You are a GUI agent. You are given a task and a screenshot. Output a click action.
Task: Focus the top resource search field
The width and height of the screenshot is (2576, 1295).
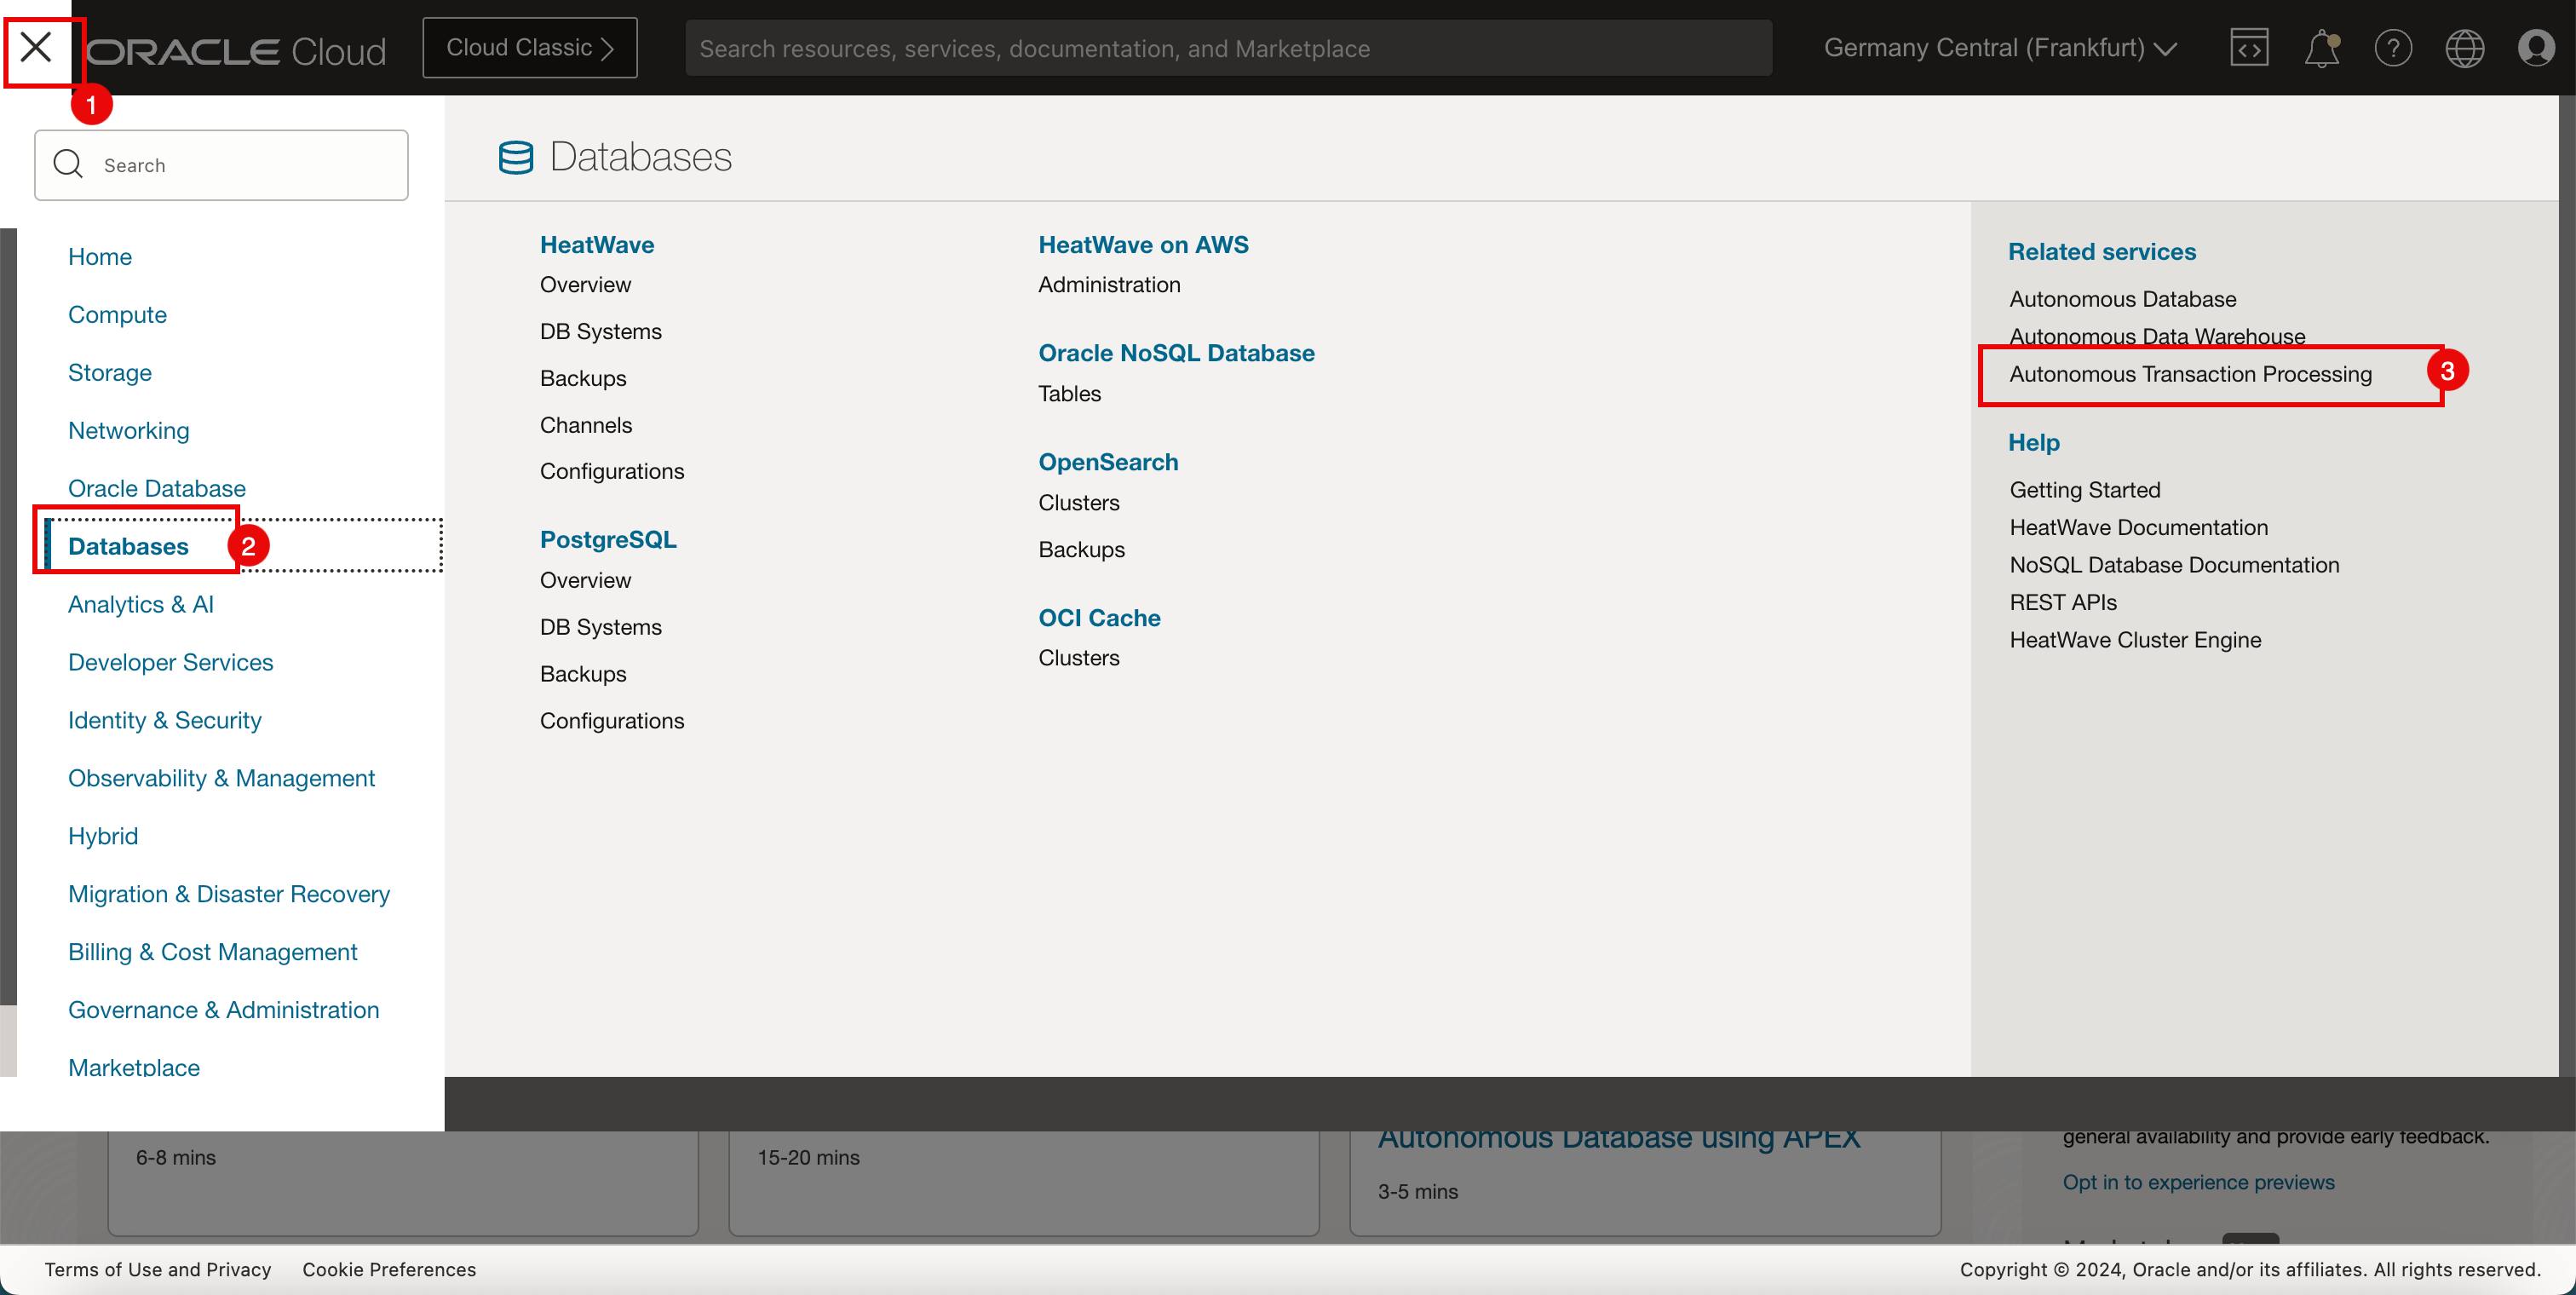pyautogui.click(x=1228, y=48)
